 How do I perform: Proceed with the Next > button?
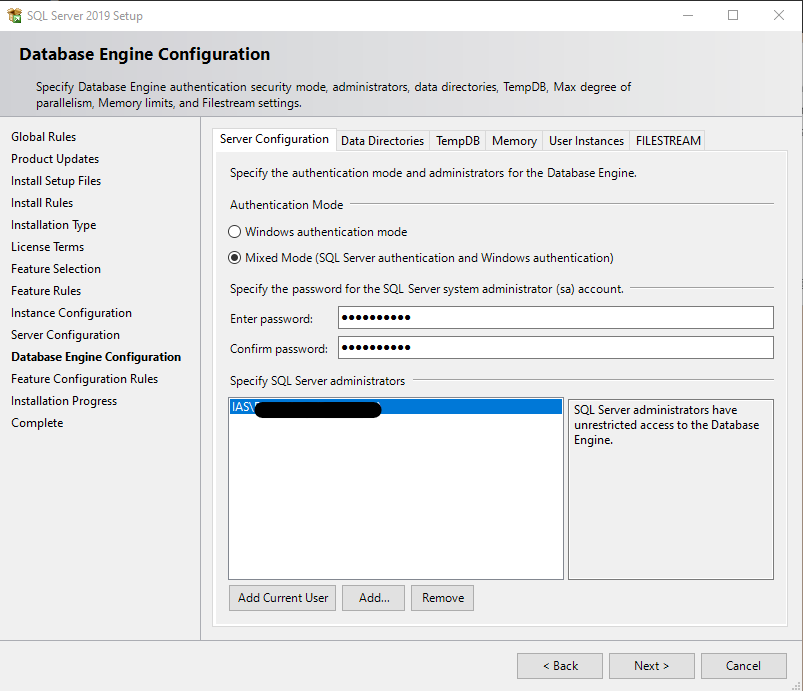(651, 666)
